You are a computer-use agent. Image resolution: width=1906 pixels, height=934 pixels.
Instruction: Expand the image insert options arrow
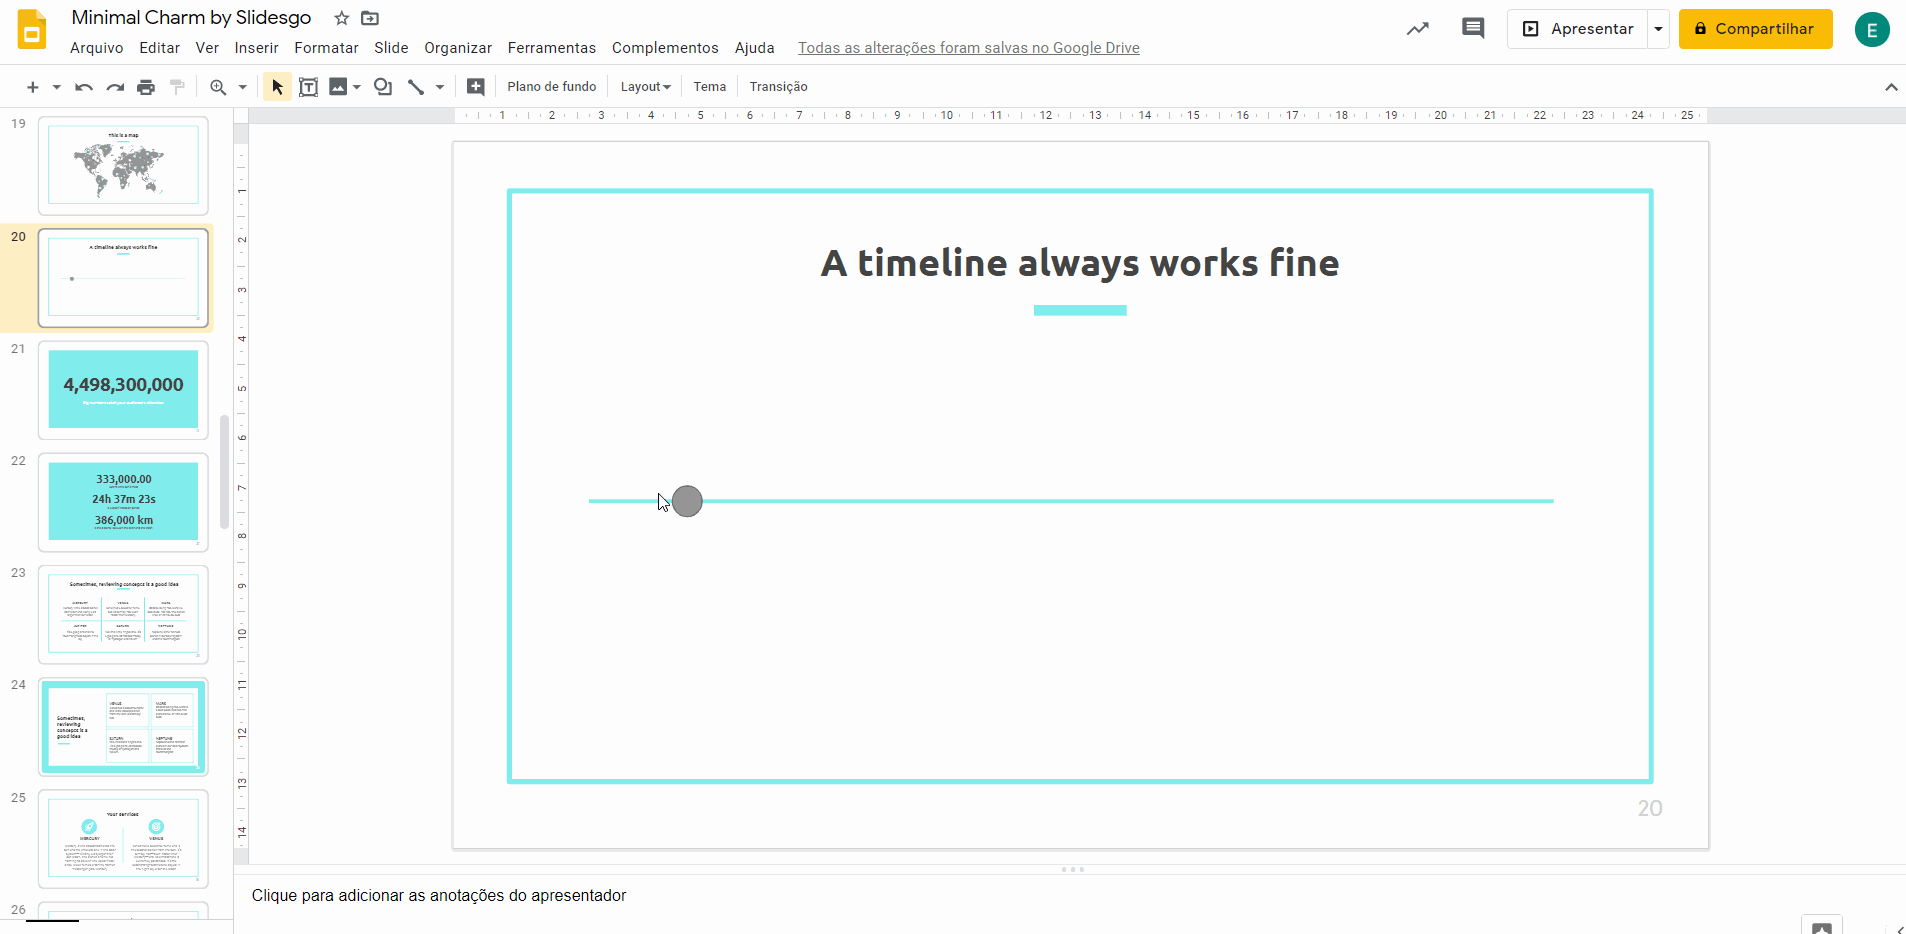pyautogui.click(x=356, y=87)
